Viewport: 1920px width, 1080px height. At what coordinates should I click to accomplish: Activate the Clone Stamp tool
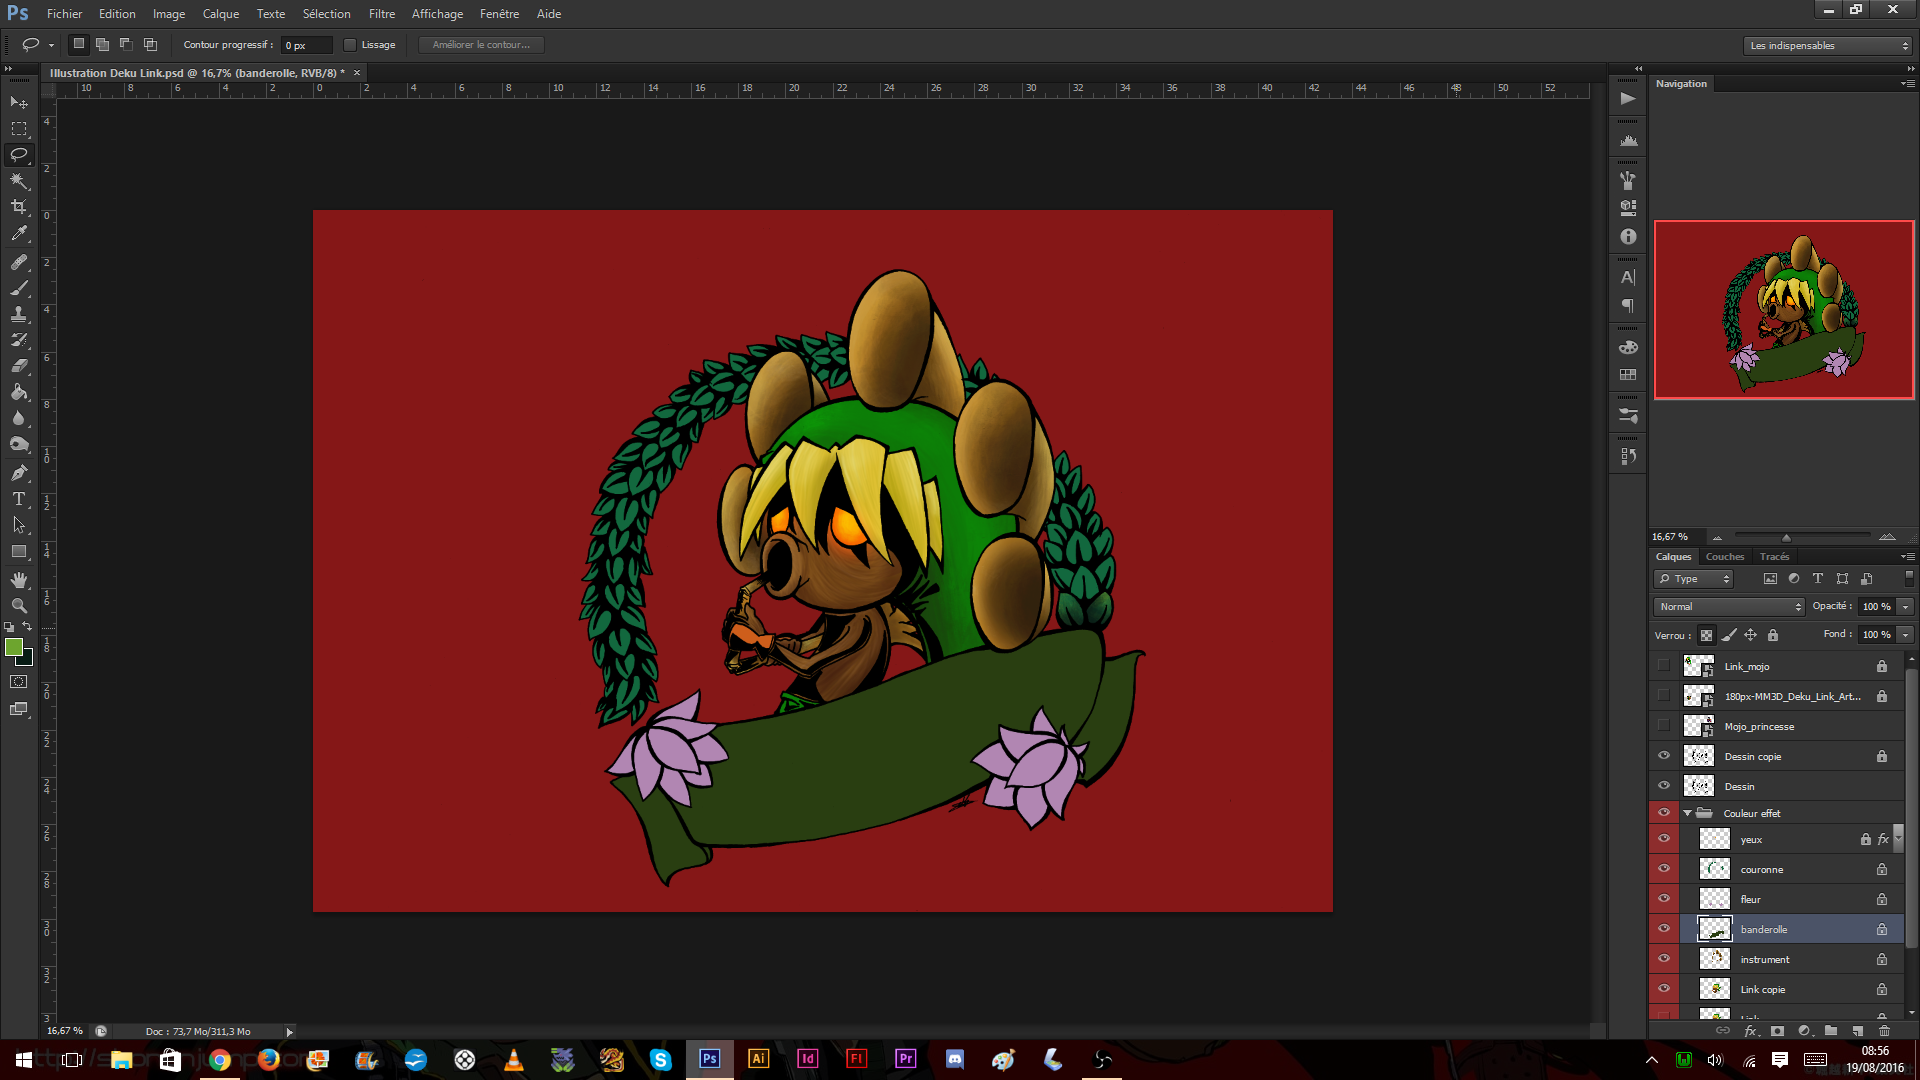click(x=18, y=313)
